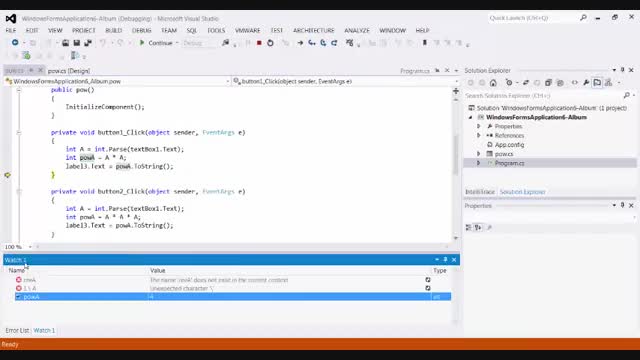Toggle Categorized view in Properties panel

pos(469,227)
